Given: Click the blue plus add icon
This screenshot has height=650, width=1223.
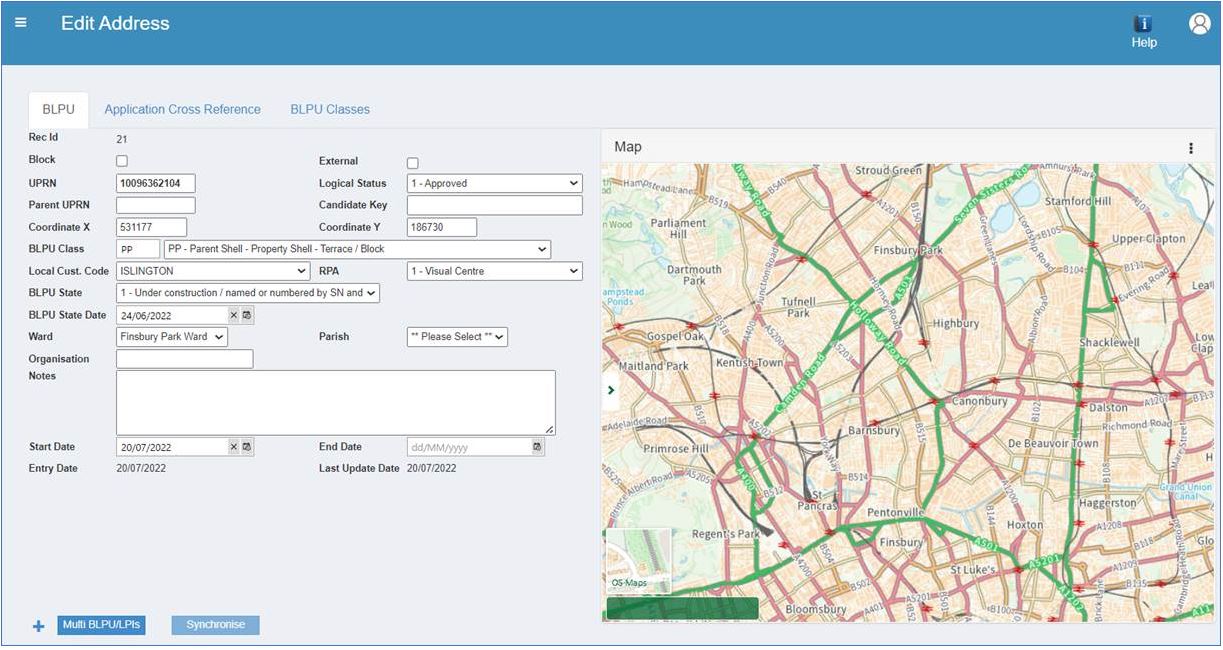Looking at the screenshot, I should click(39, 626).
